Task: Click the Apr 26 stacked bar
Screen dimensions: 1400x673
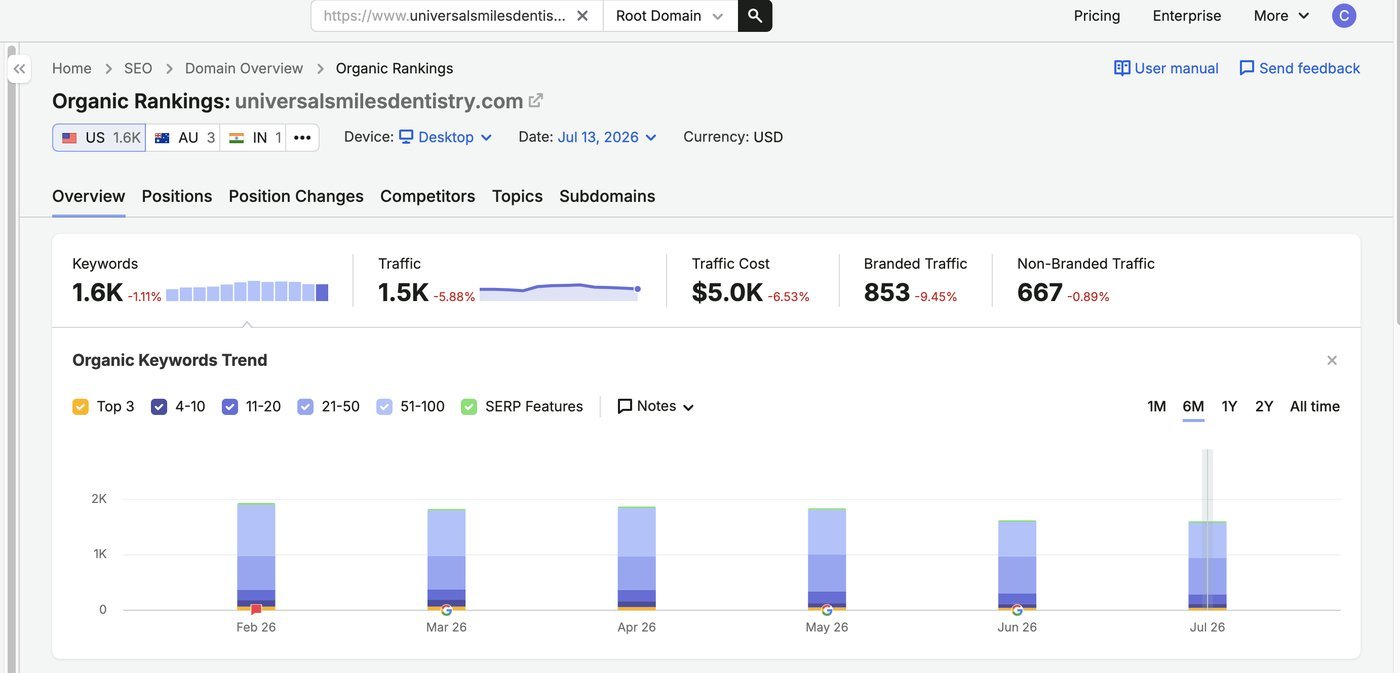Action: pyautogui.click(x=637, y=558)
